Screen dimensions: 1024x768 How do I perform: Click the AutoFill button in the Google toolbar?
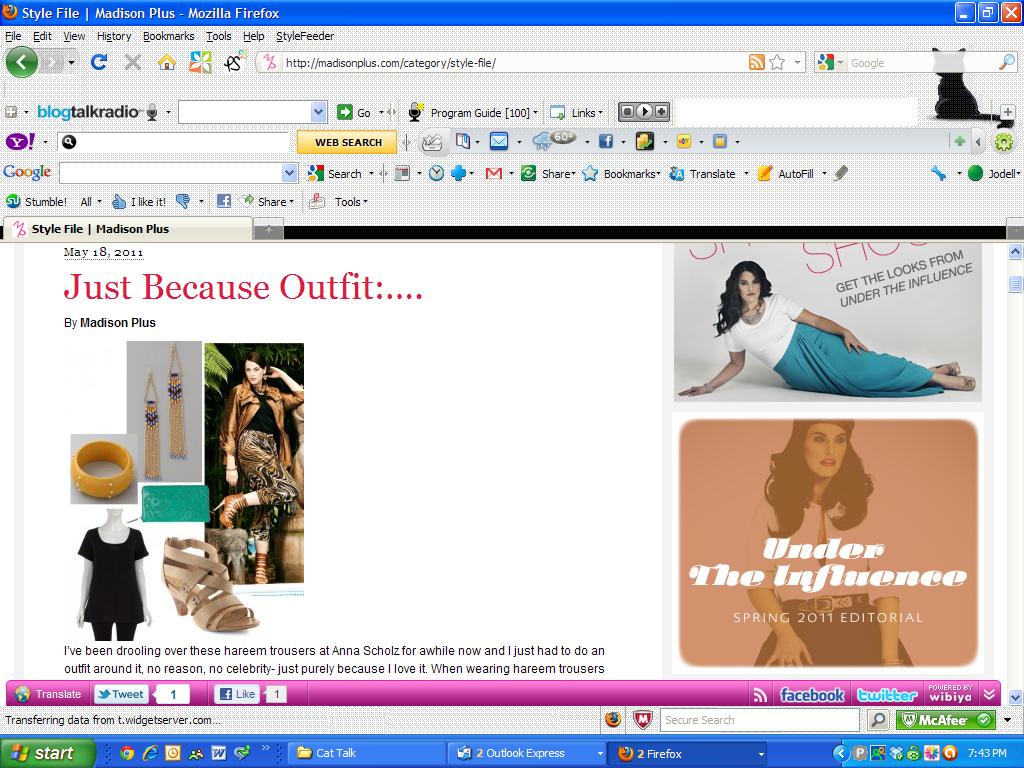pos(786,174)
